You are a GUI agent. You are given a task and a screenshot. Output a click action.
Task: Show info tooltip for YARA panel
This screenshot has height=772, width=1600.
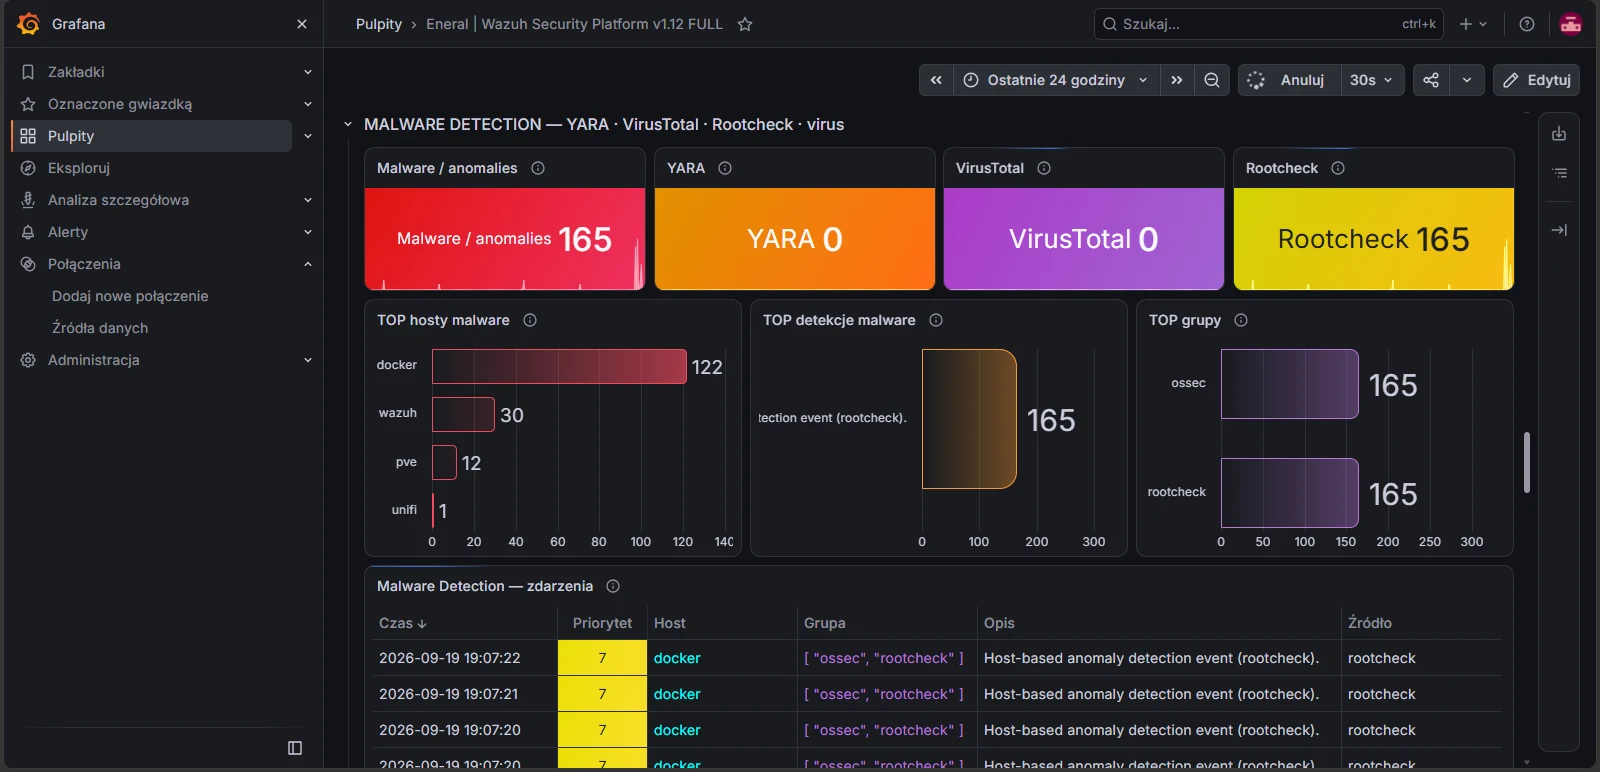coord(725,168)
